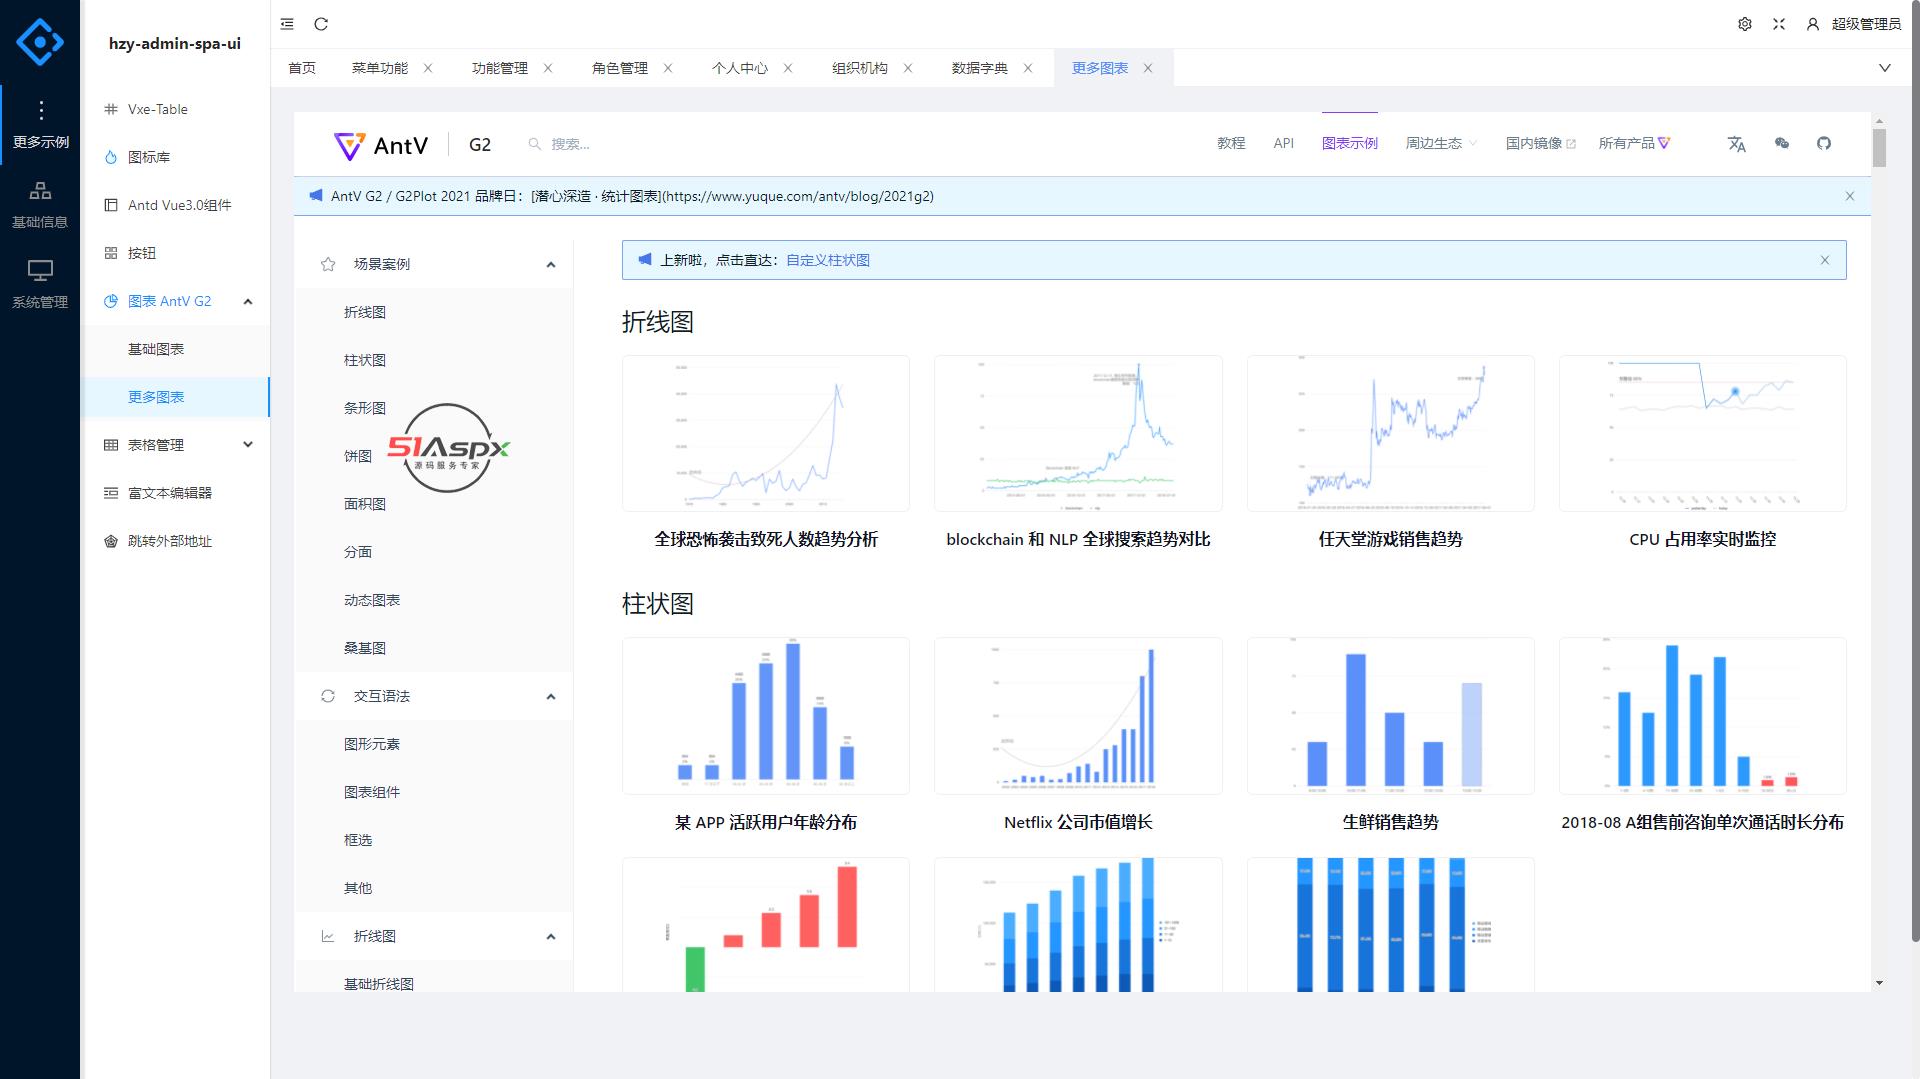Open 富文本编辑器 menu item
This screenshot has height=1079, width=1920.
(x=175, y=493)
